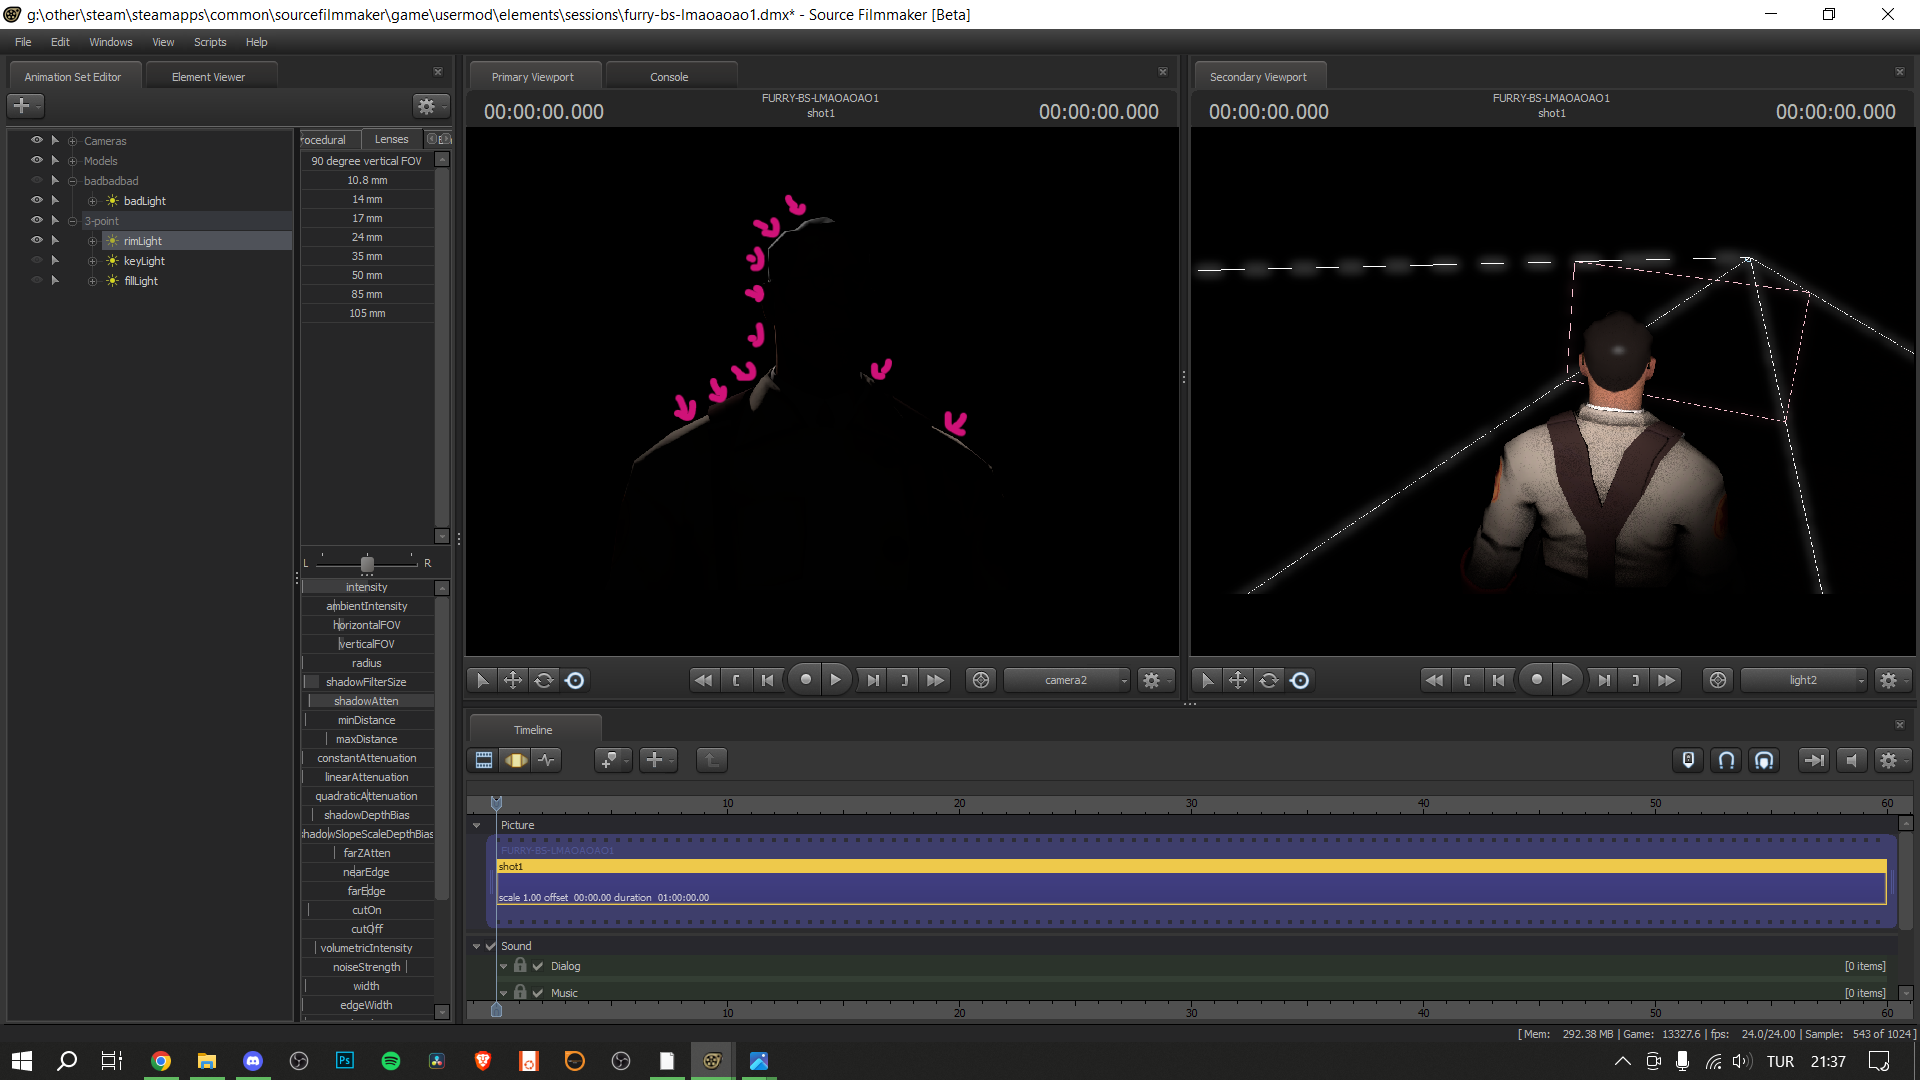Switch to the graph editor mode

[x=546, y=760]
